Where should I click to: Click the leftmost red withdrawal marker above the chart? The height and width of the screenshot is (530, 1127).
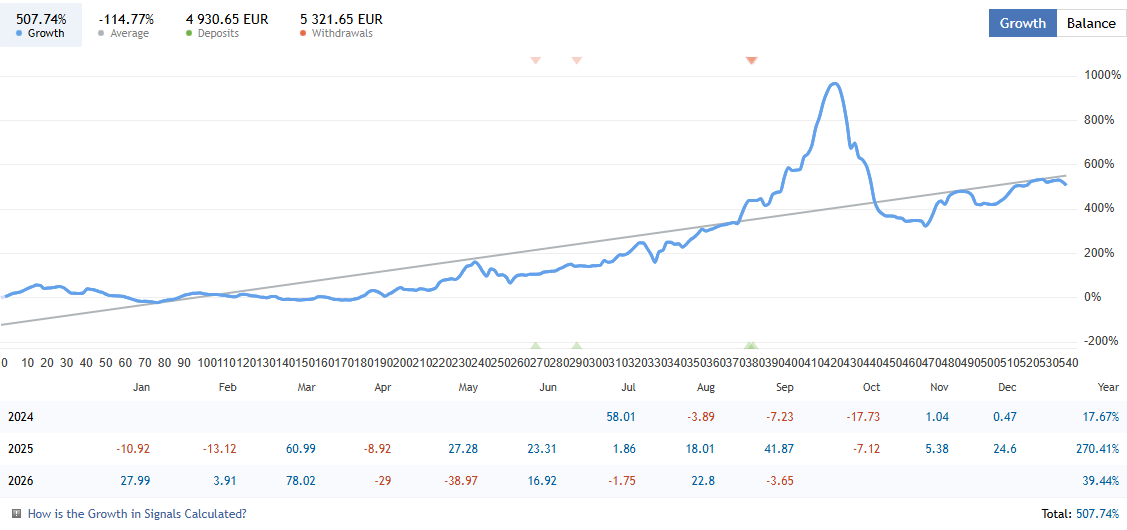tap(535, 60)
